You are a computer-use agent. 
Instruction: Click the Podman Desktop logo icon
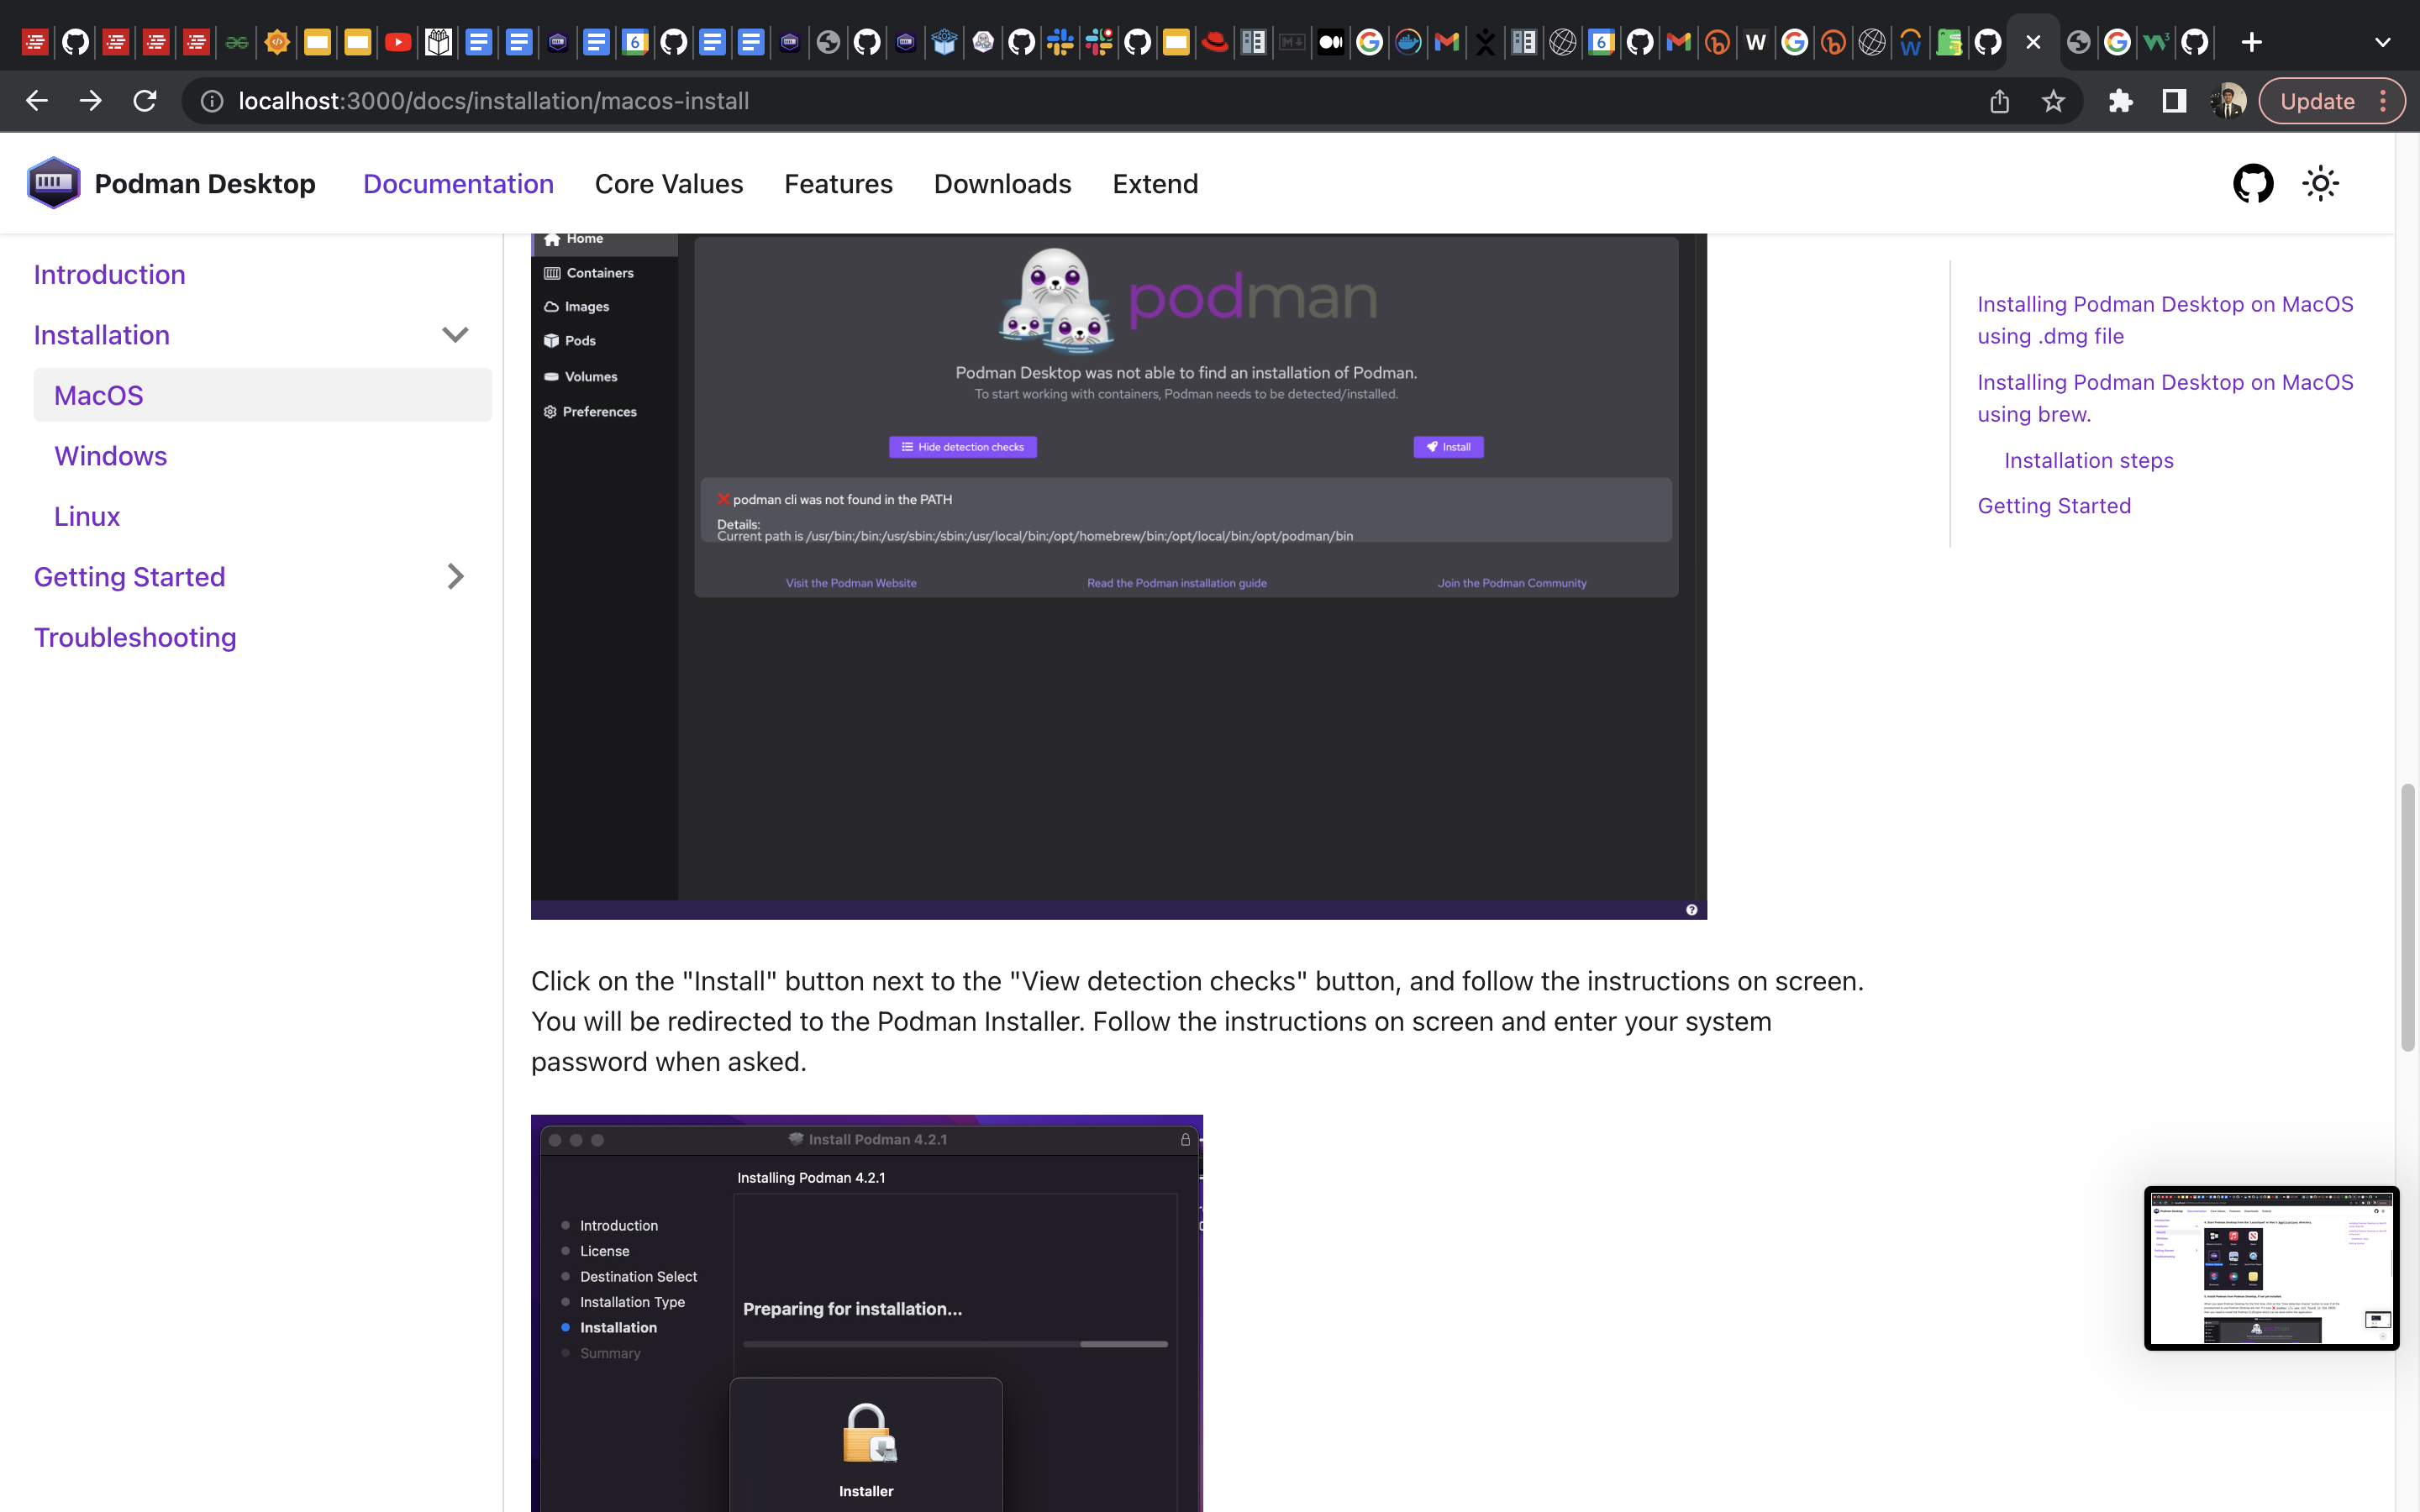click(53, 183)
